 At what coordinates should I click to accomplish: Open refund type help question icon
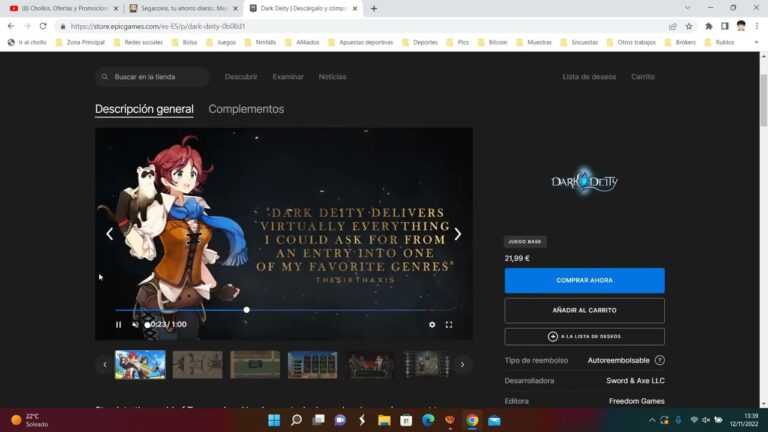[x=660, y=360]
